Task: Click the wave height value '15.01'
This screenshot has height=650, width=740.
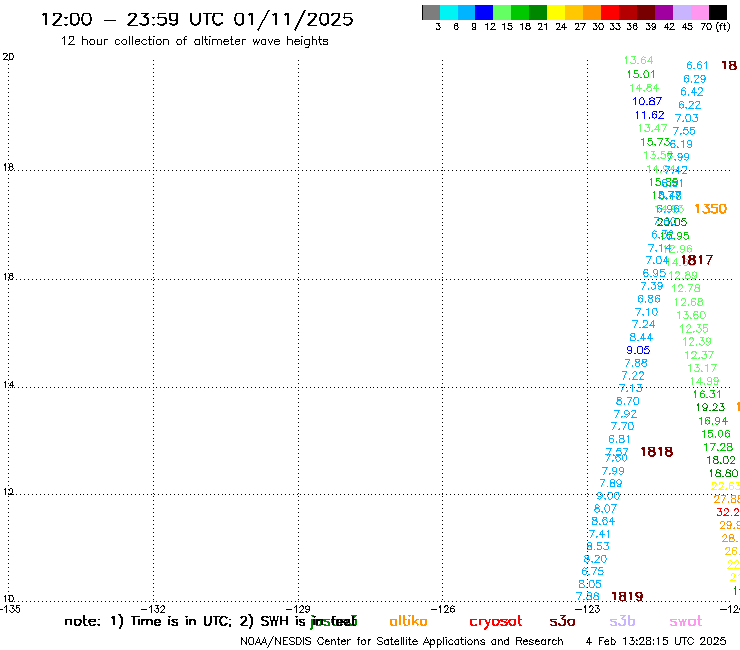Action: point(641,74)
